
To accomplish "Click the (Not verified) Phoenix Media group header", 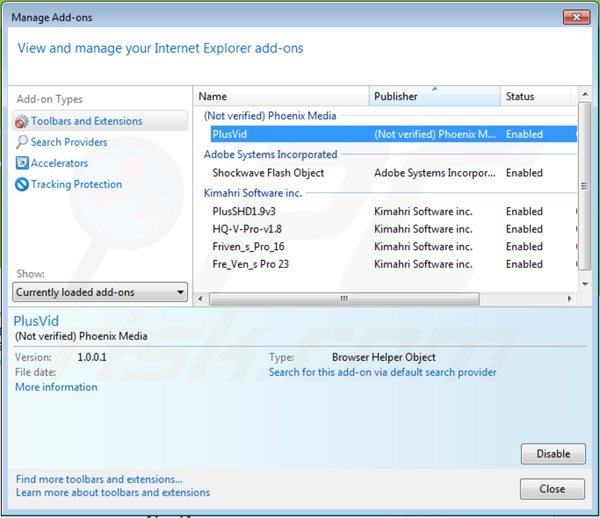I will tap(270, 116).
